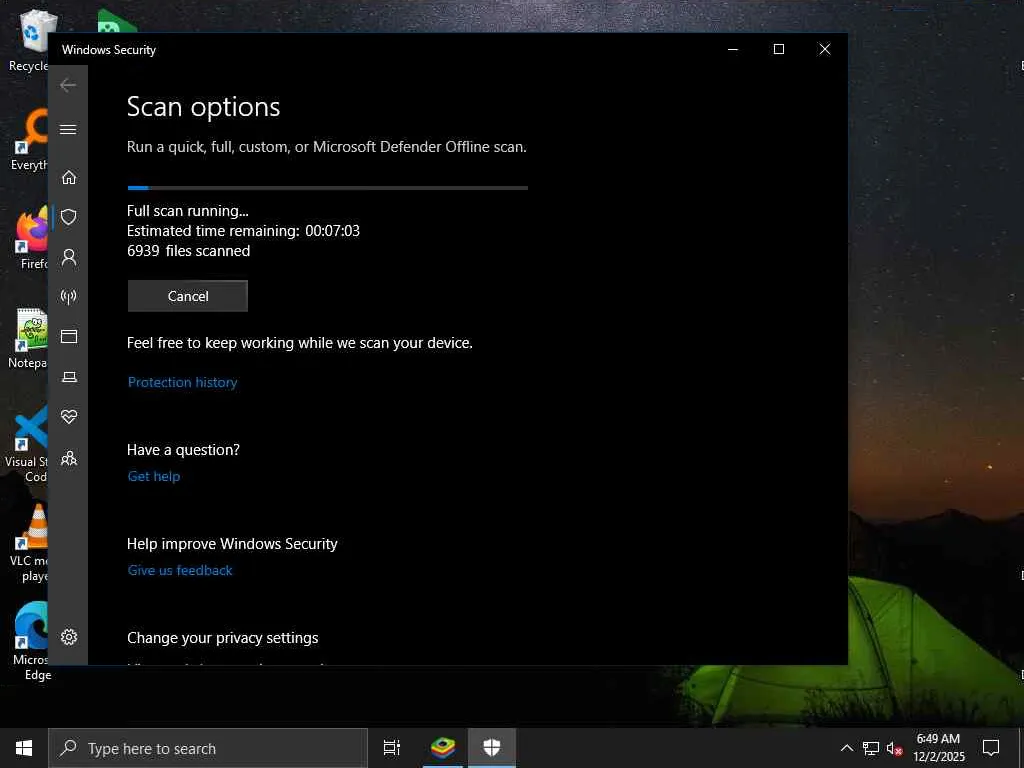Open Virus & threat protection shield icon
Image resolution: width=1024 pixels, height=768 pixels.
(69, 217)
